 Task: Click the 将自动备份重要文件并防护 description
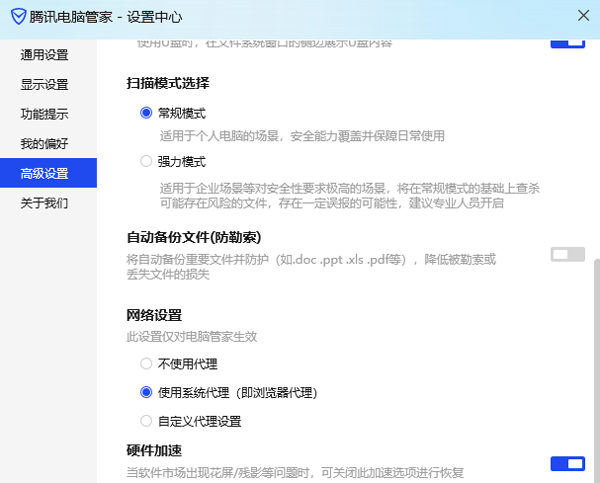[311, 267]
